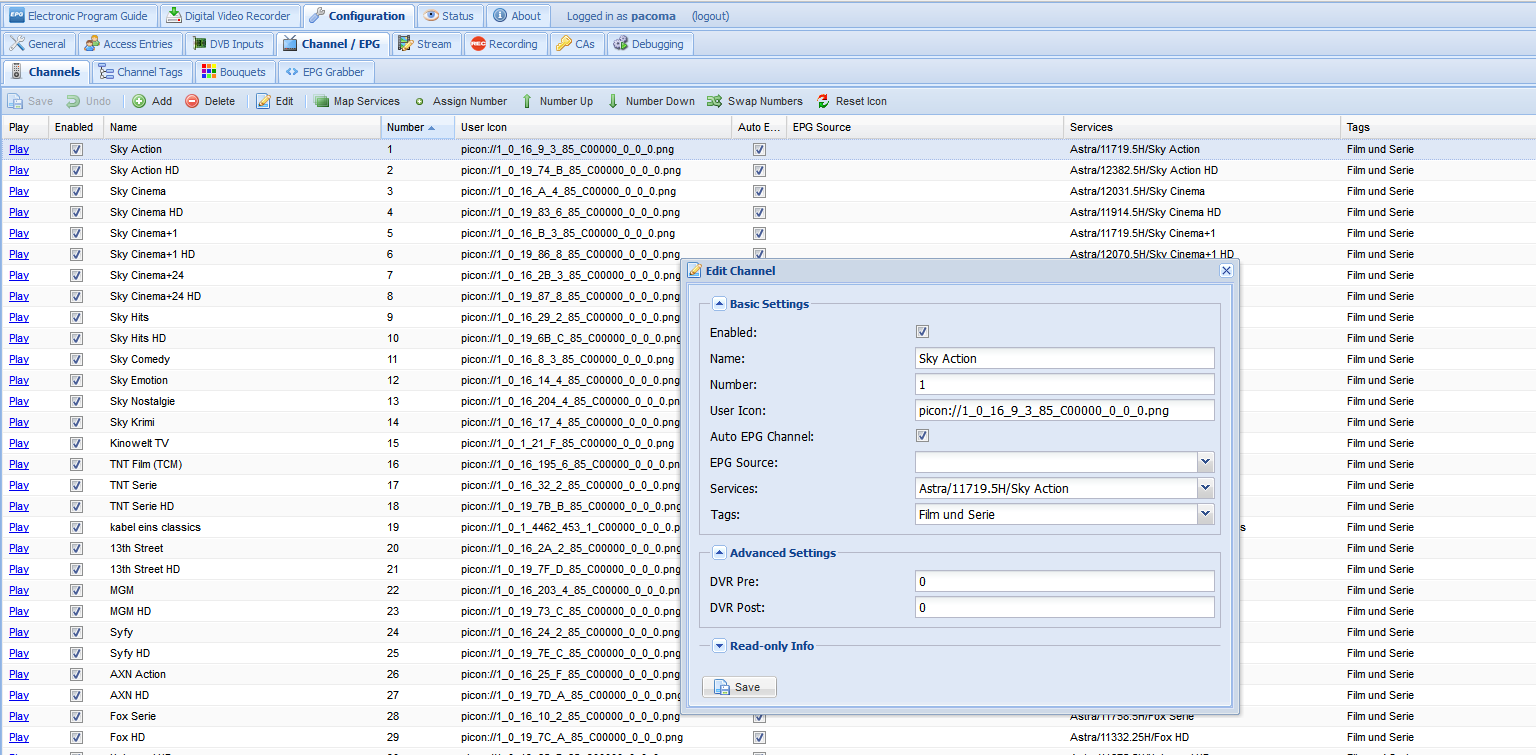Click the Delete toolbar button
Screen dimensions: 1536x755
coord(210,101)
